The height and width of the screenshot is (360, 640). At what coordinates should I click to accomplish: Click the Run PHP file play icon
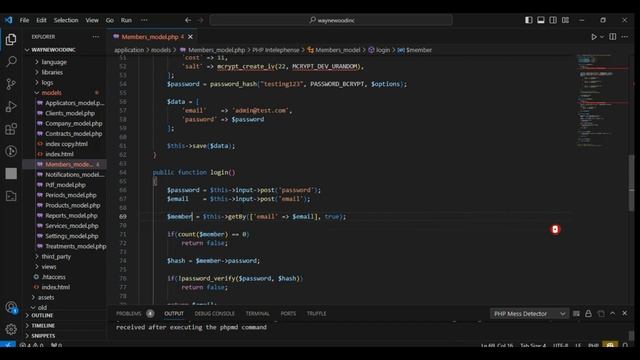(x=594, y=37)
